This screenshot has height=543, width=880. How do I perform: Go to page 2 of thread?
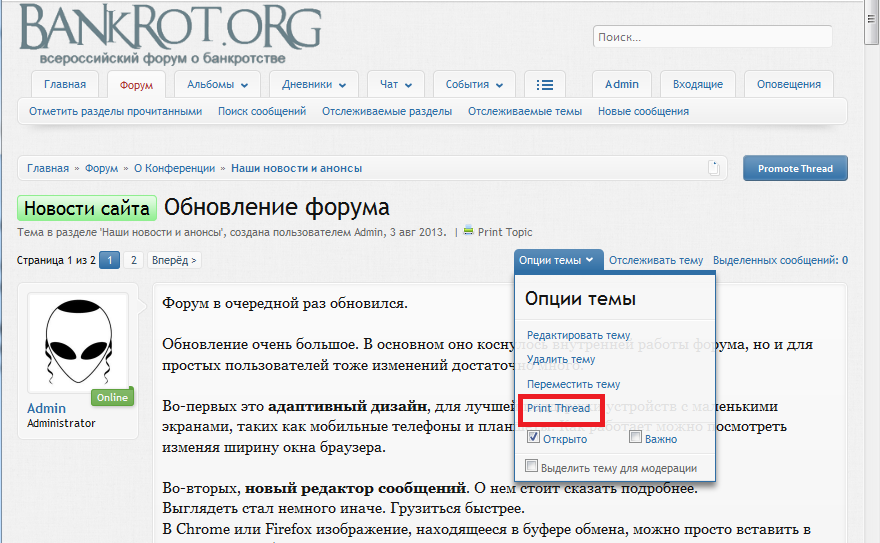click(132, 260)
